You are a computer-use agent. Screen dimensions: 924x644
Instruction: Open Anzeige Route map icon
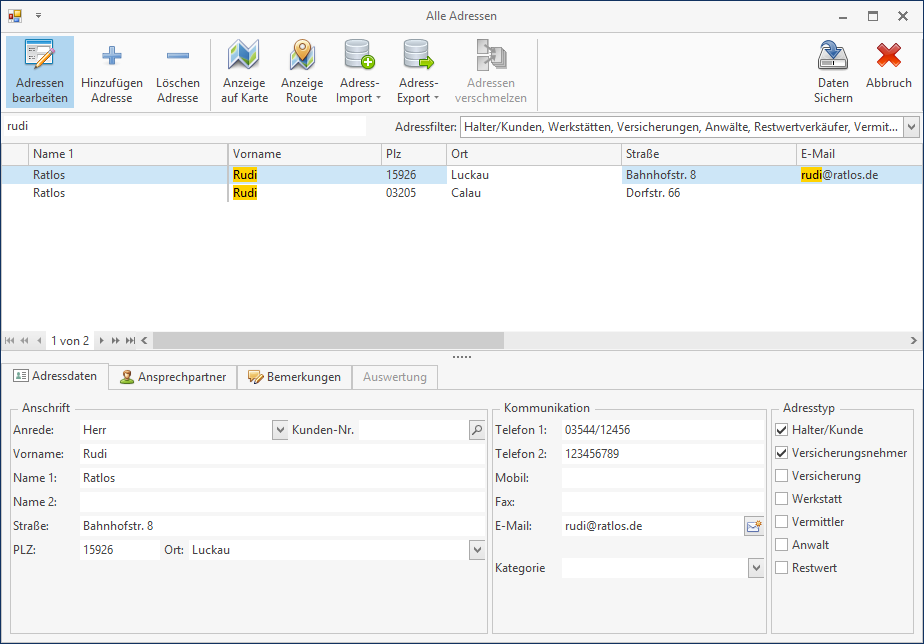(x=301, y=71)
